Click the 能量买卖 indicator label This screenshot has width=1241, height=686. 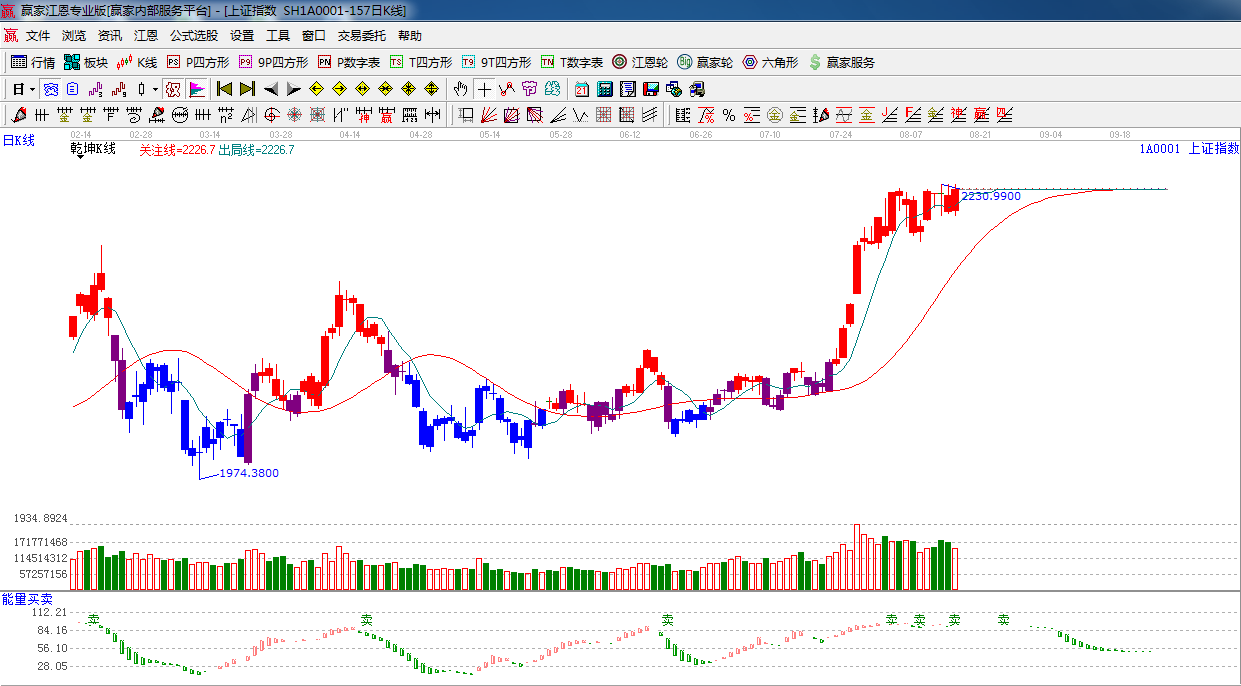(27, 598)
